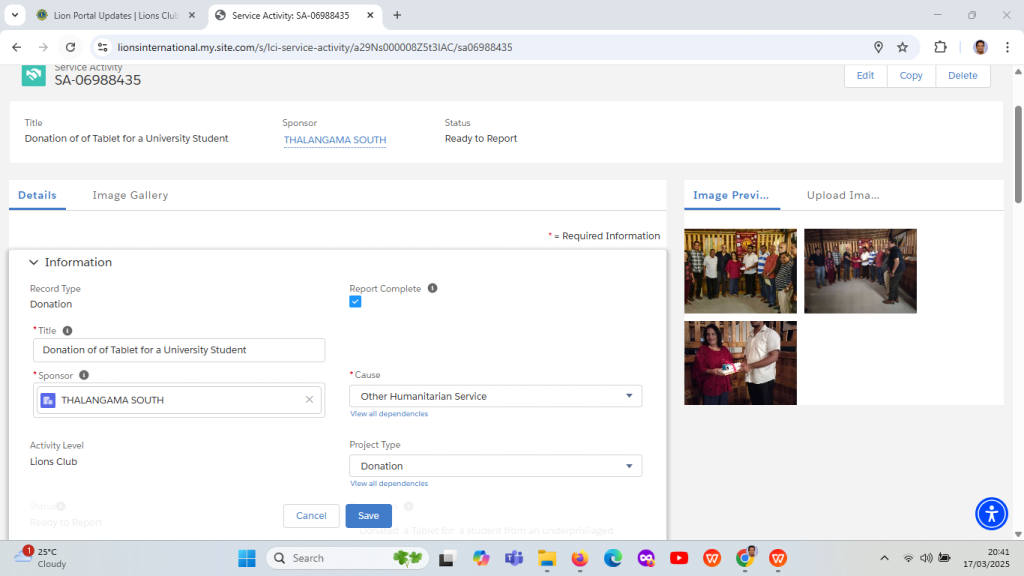
Task: Open the tablet handover photo thumbnail
Action: click(741, 362)
